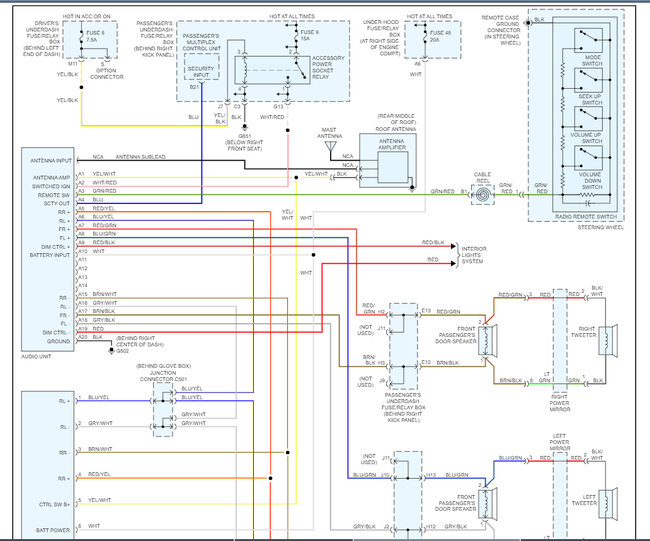This screenshot has width=650, height=541.
Task: Click the 'LEFT POWER MIRROR' label
Action: point(559,442)
